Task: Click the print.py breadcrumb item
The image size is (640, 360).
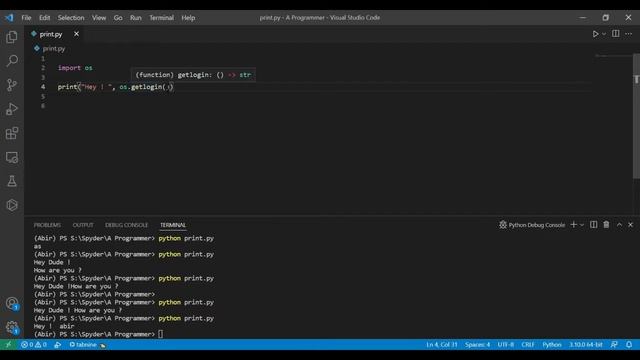Action: (x=54, y=49)
